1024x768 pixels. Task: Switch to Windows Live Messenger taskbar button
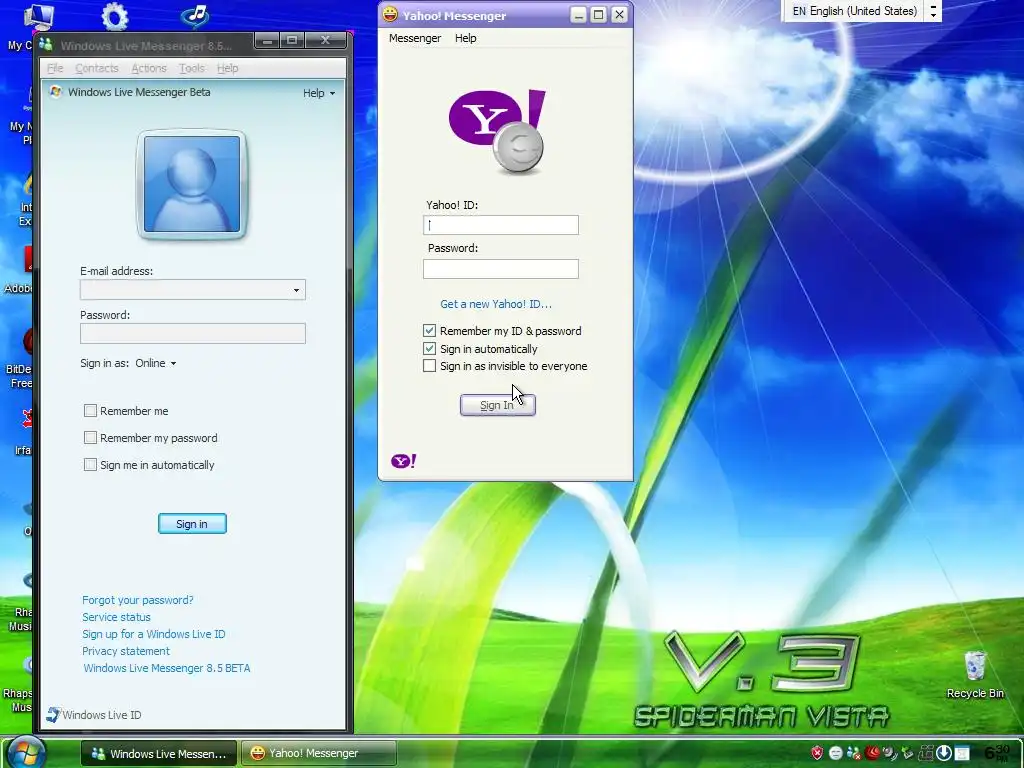point(159,753)
